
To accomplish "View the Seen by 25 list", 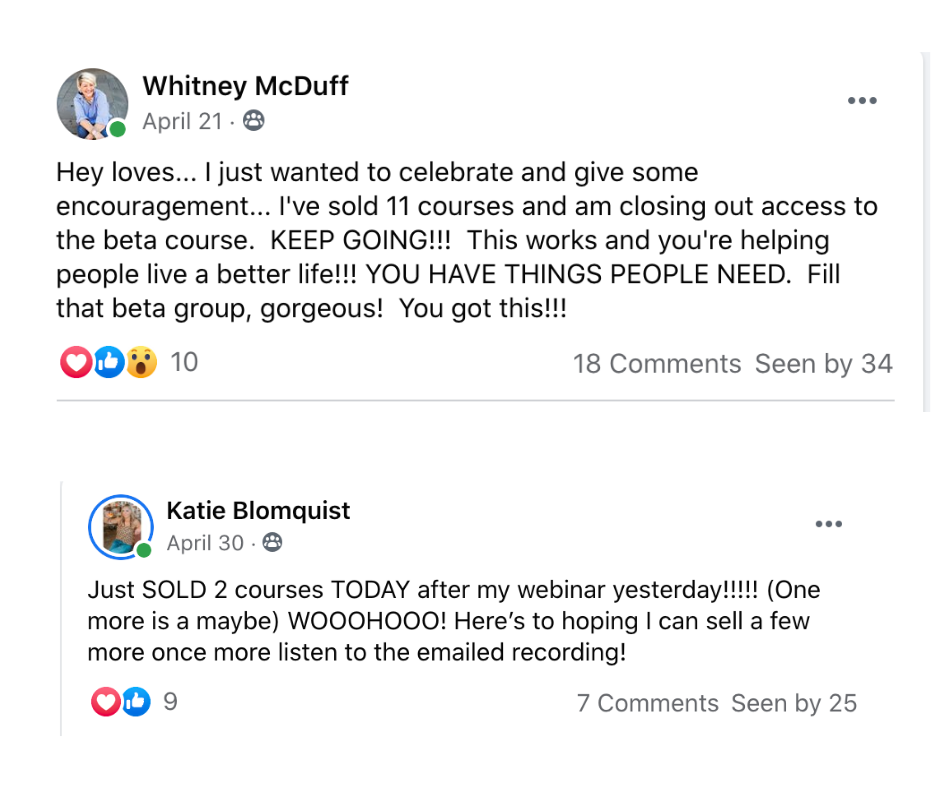I will [x=794, y=704].
